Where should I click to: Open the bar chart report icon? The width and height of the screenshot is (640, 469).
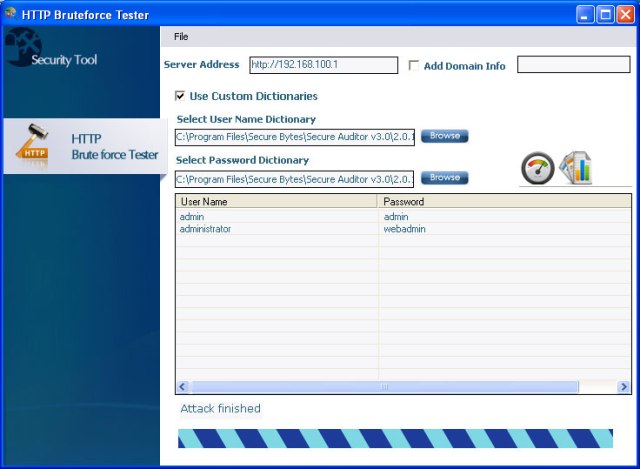click(x=576, y=168)
